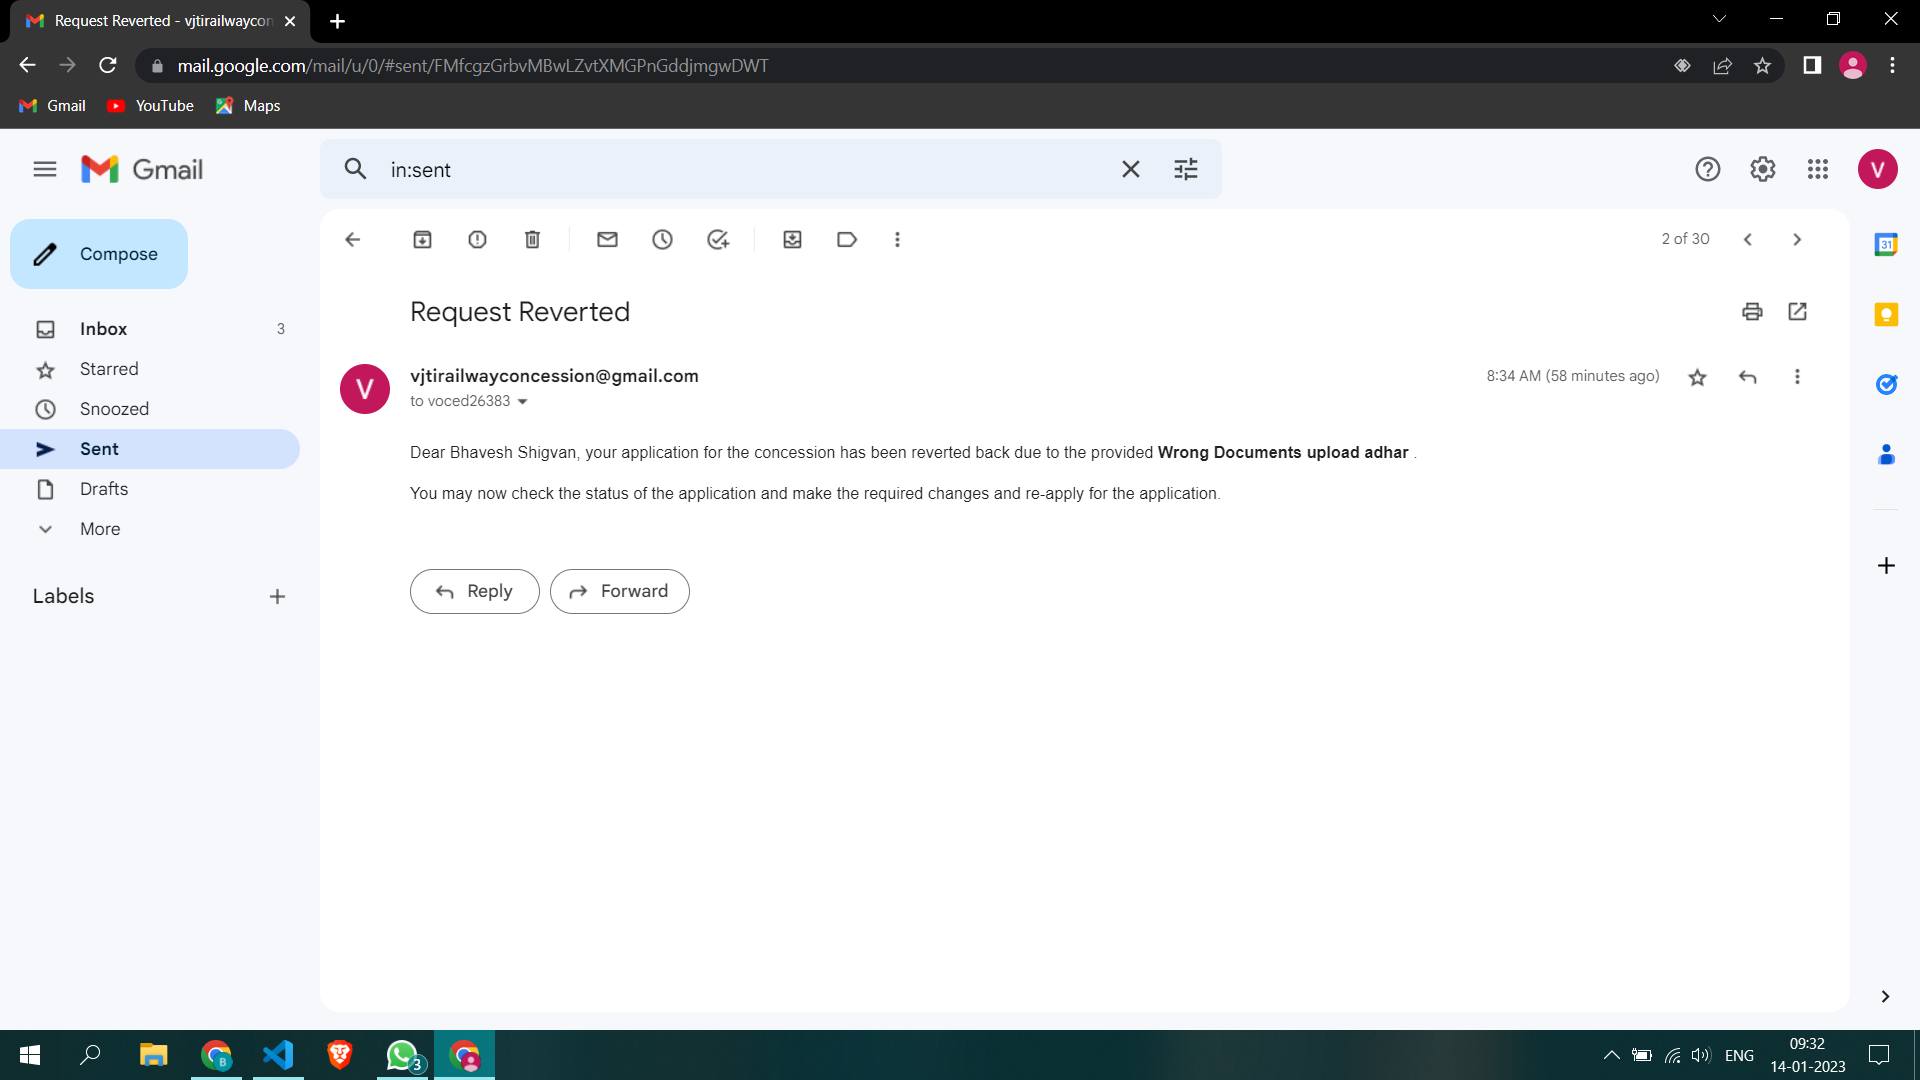Open the Labels tag icon
The height and width of the screenshot is (1080, 1920).
847,240
